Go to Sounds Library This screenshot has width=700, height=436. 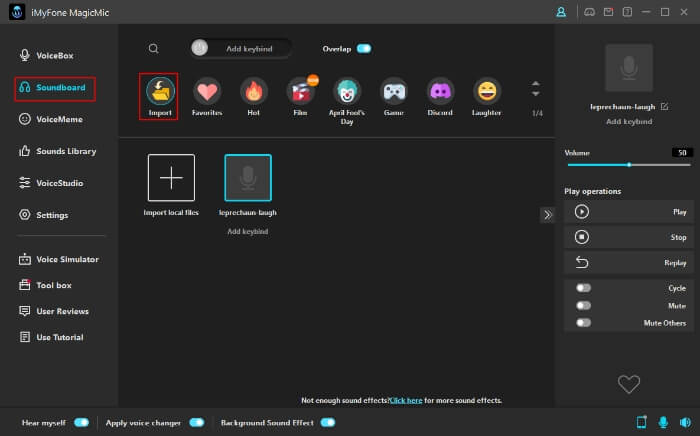point(57,151)
